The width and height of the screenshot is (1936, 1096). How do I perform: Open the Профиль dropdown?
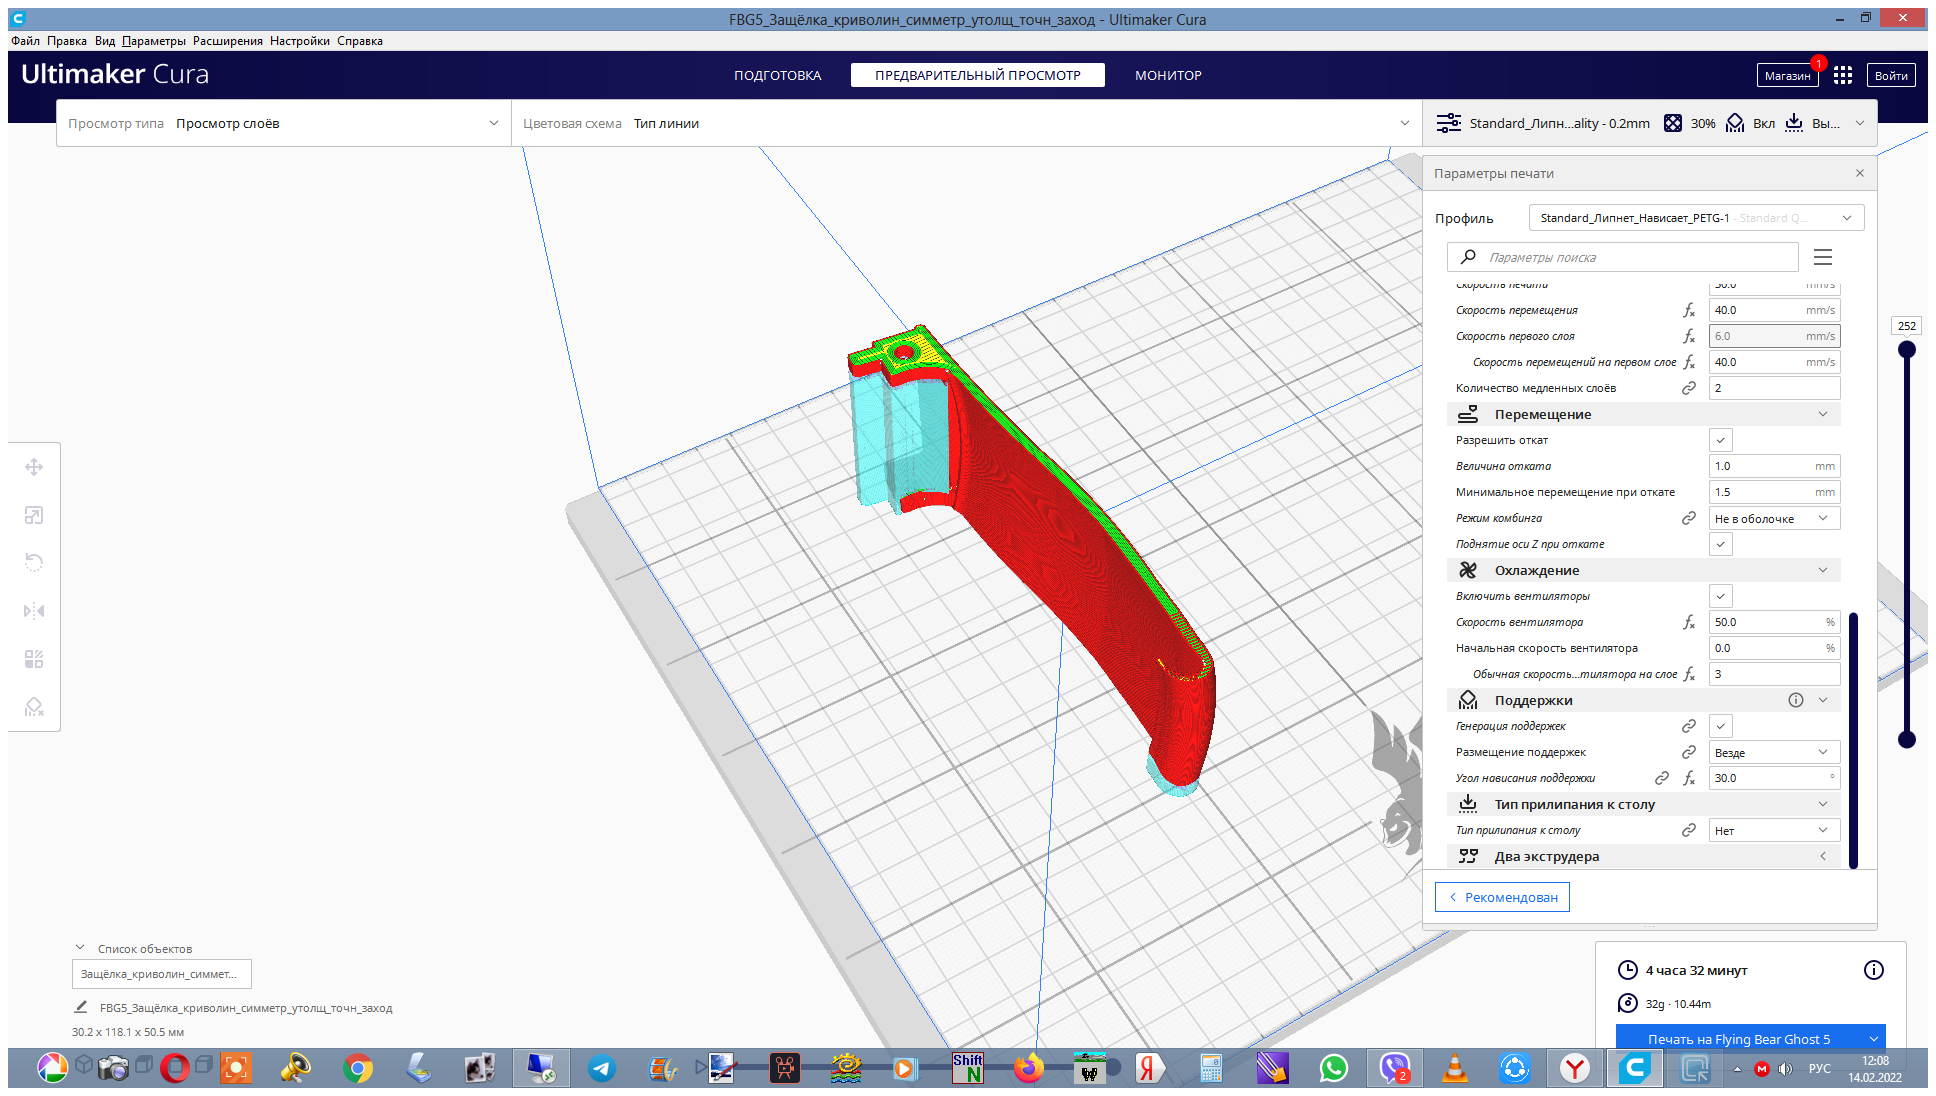pyautogui.click(x=1696, y=218)
